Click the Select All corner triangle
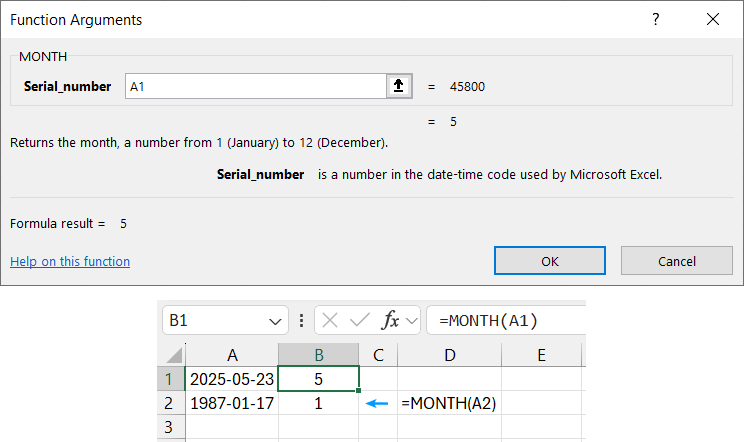Image resolution: width=744 pixels, height=442 pixels. coord(173,355)
